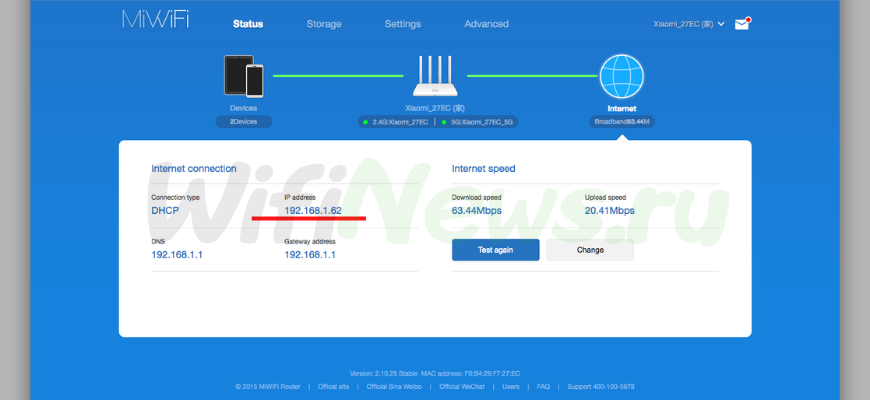
Task: Open the Official site footer link
Action: point(335,386)
